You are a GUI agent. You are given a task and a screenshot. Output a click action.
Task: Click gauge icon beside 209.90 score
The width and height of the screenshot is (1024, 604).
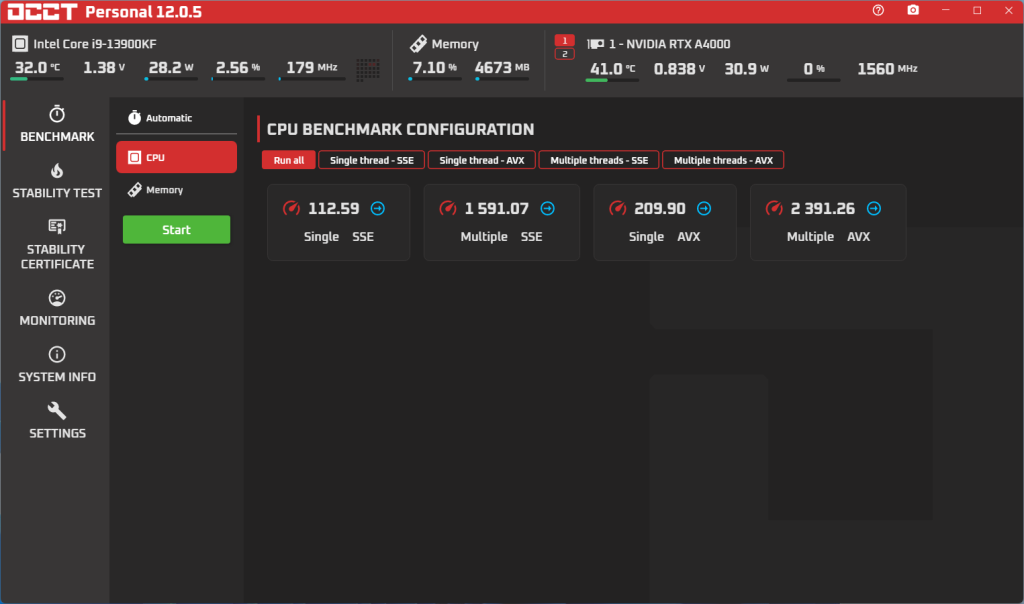tap(618, 208)
